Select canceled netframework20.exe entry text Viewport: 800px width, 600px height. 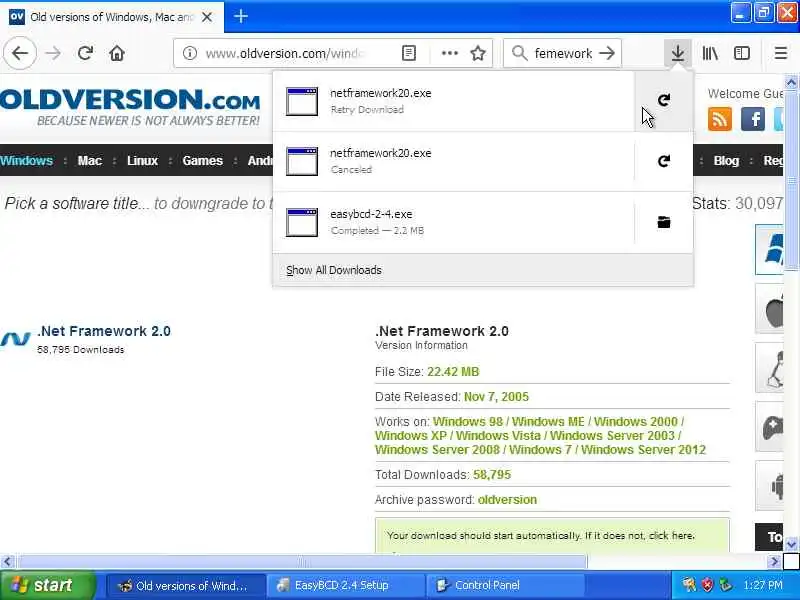[381, 161]
